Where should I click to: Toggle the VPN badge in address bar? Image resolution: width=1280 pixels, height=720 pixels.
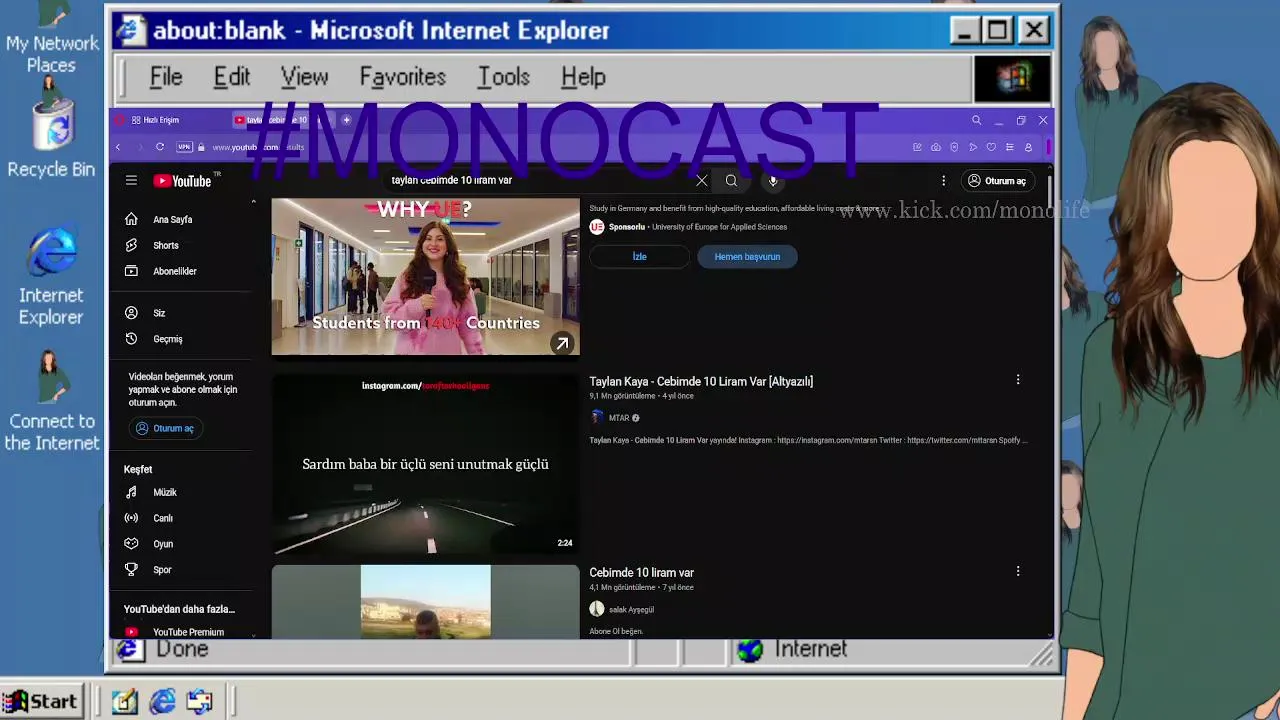(184, 147)
